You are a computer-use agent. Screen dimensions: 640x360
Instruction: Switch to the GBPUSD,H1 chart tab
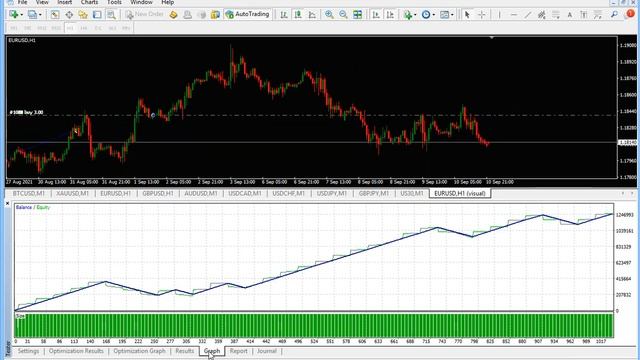158,193
